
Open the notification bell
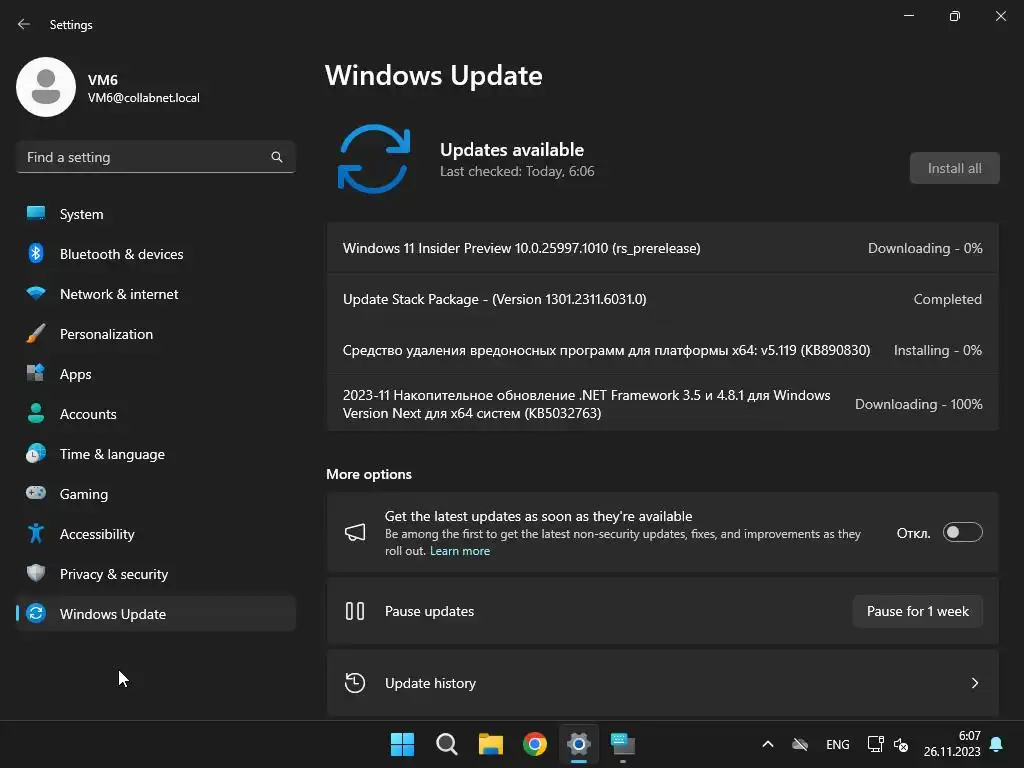click(x=997, y=744)
